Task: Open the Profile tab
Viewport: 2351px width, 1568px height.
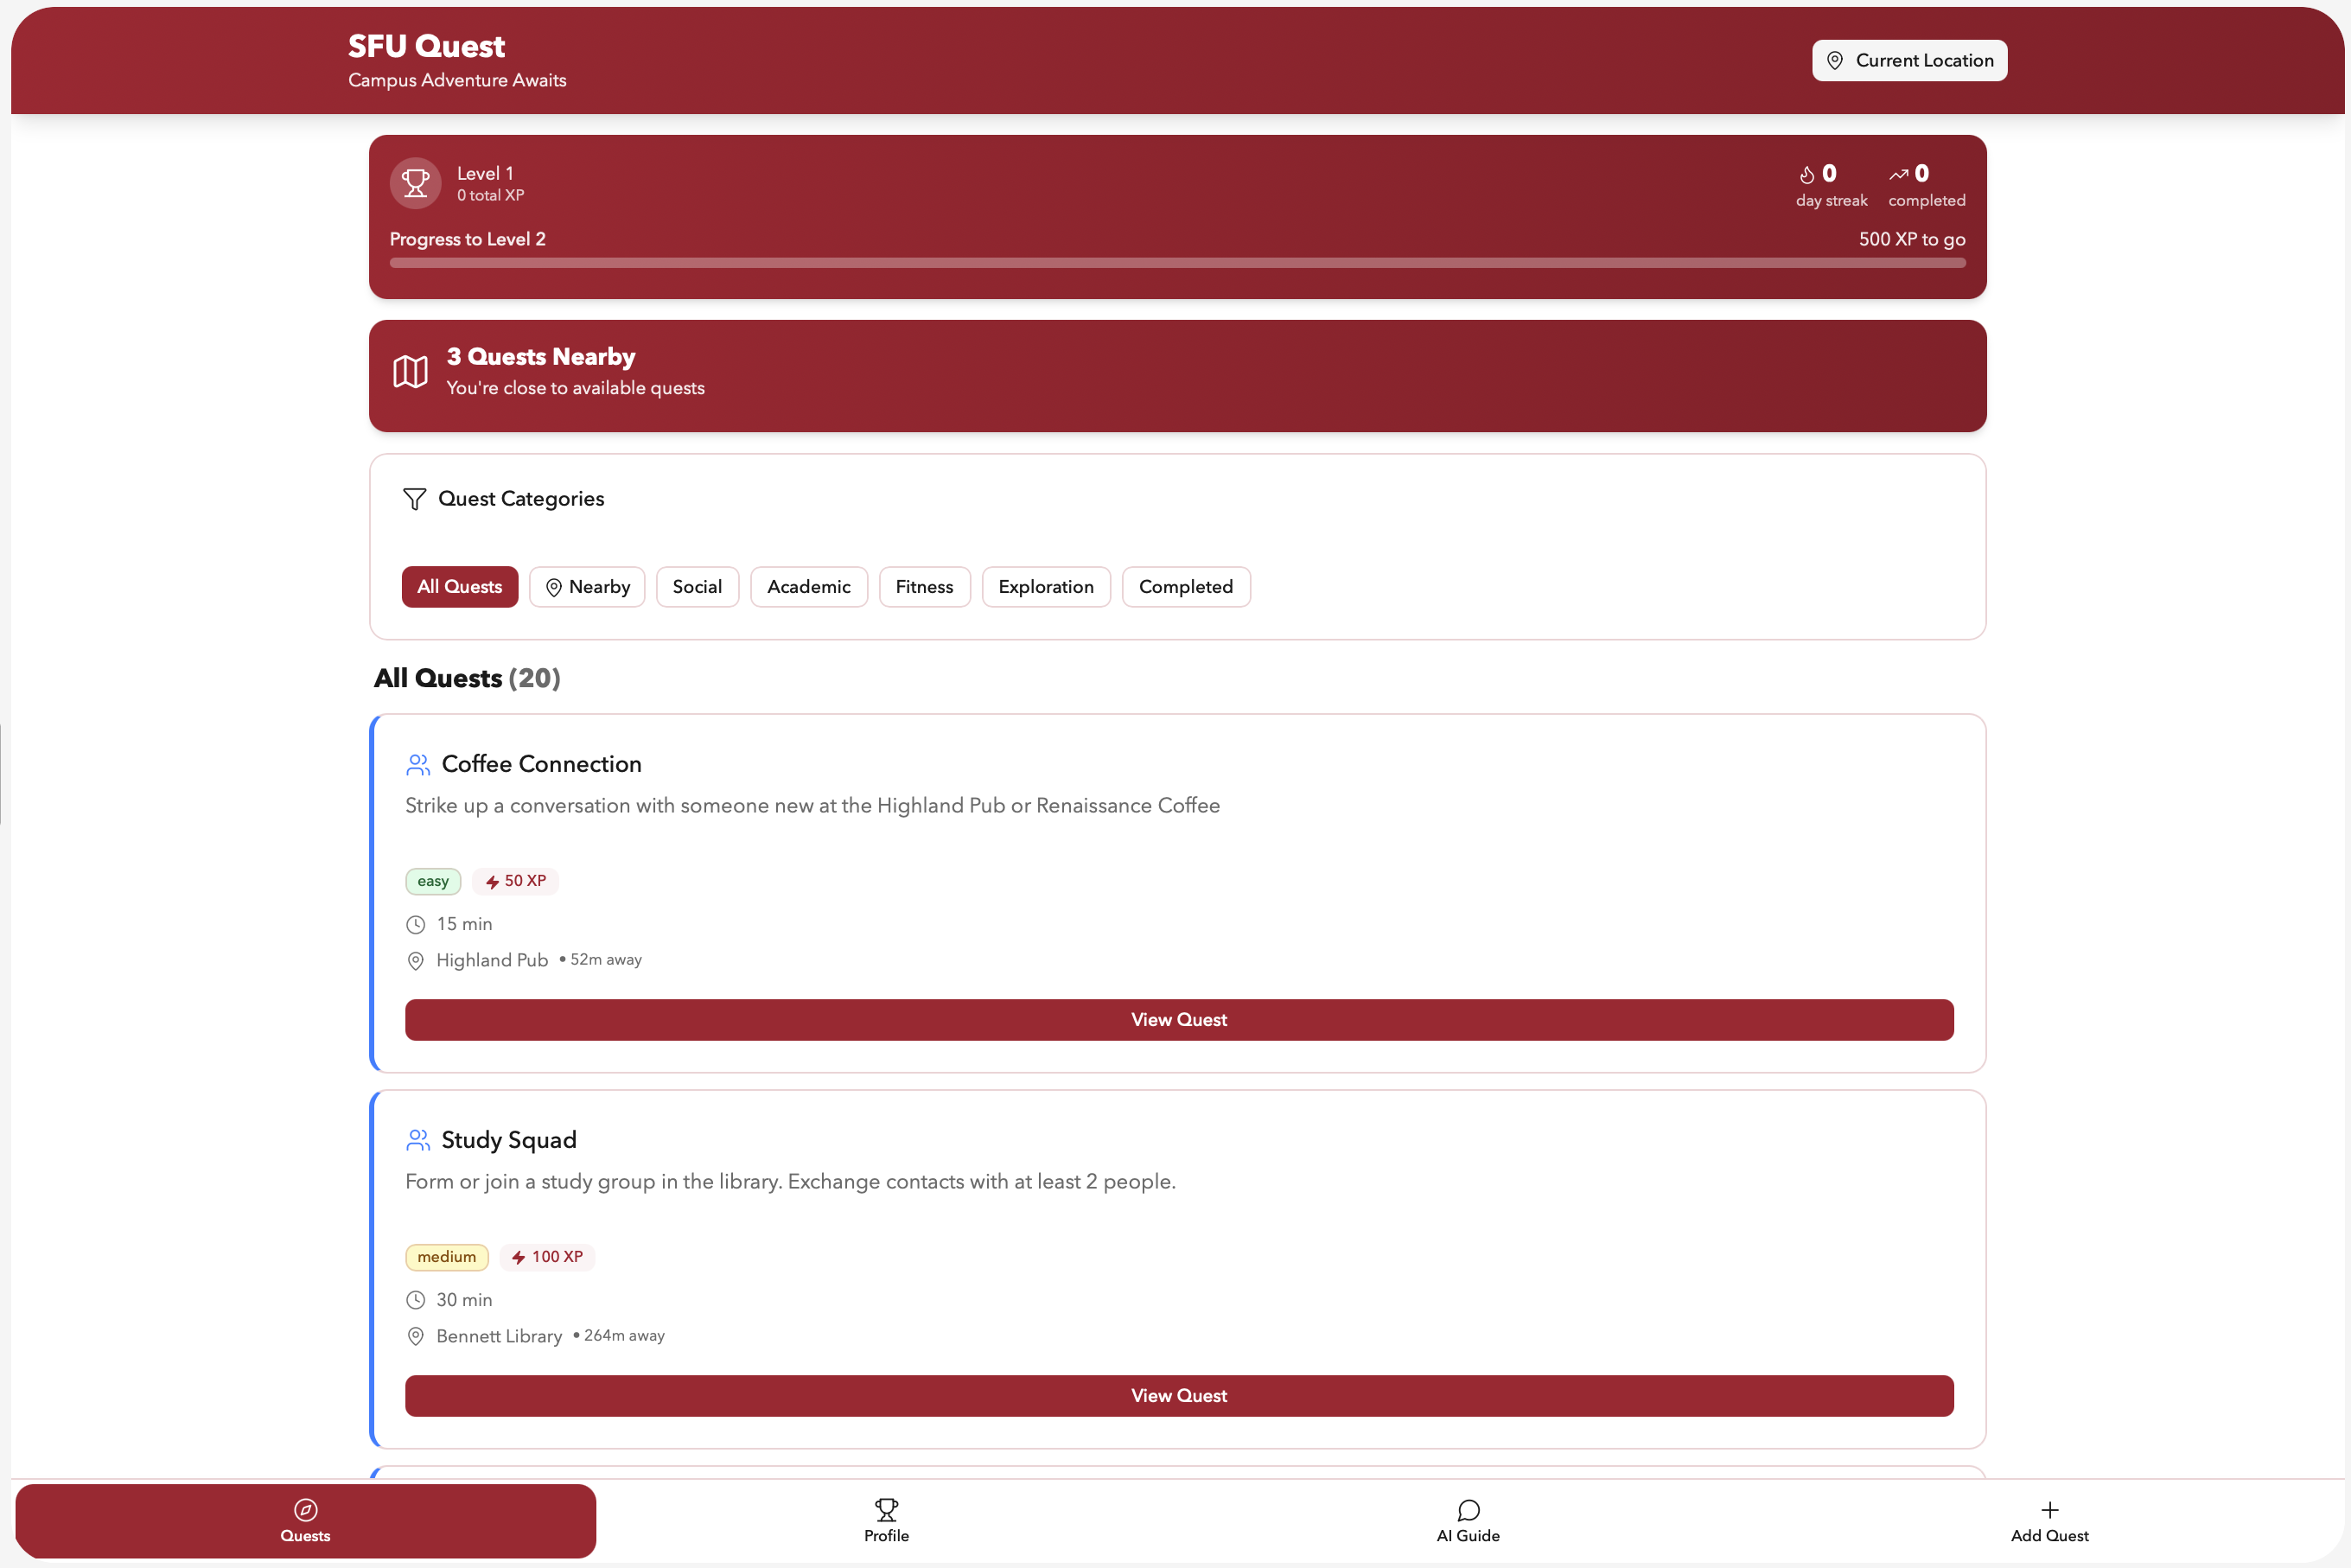Action: [886, 1521]
